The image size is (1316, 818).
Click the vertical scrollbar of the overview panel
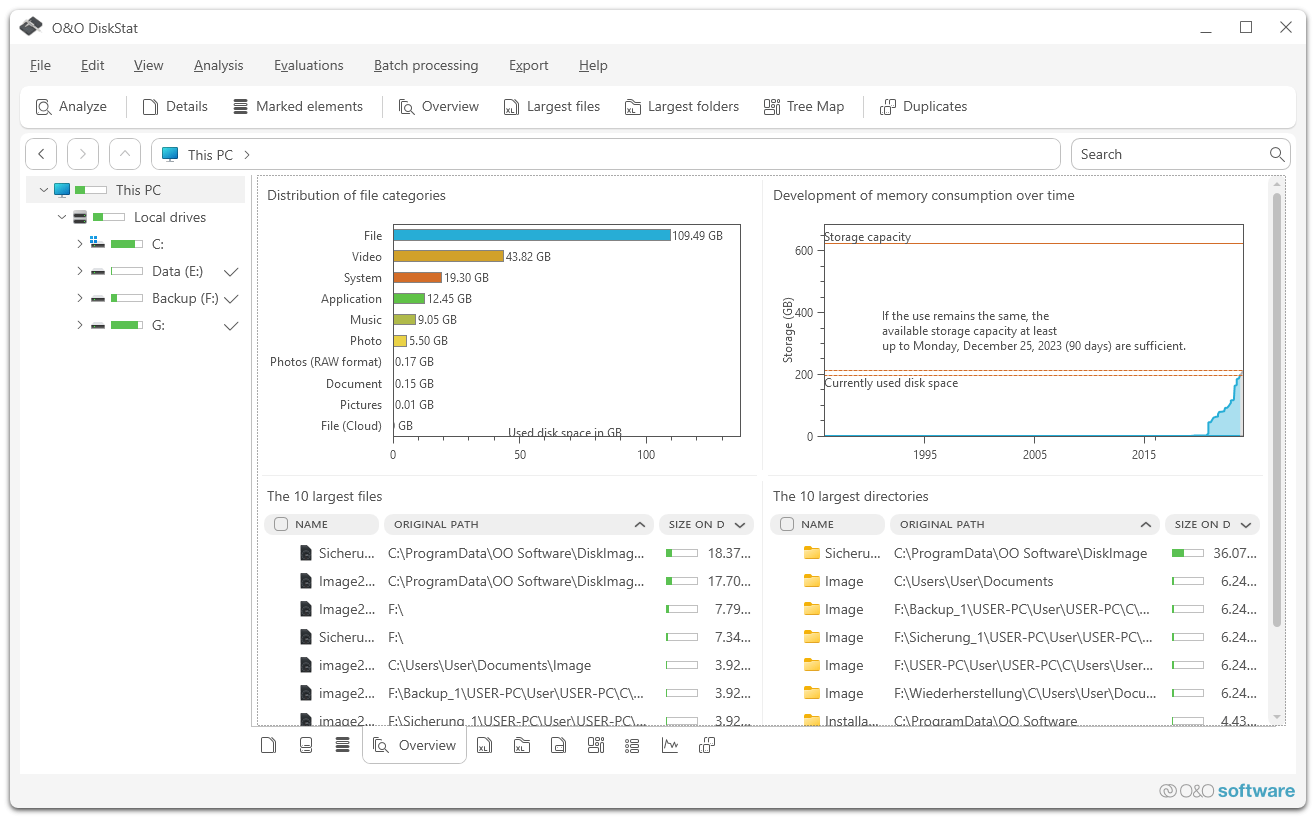click(x=1276, y=410)
